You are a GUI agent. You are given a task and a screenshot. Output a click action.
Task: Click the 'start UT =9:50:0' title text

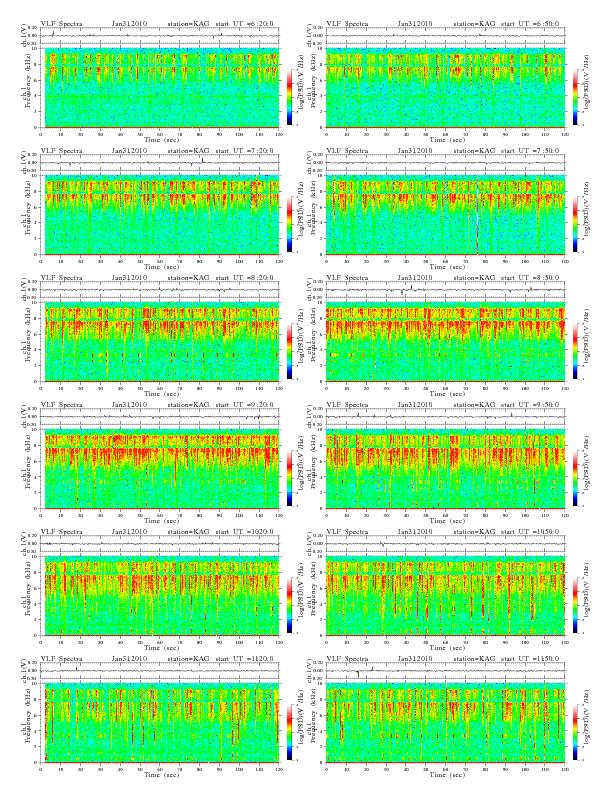tap(530, 405)
